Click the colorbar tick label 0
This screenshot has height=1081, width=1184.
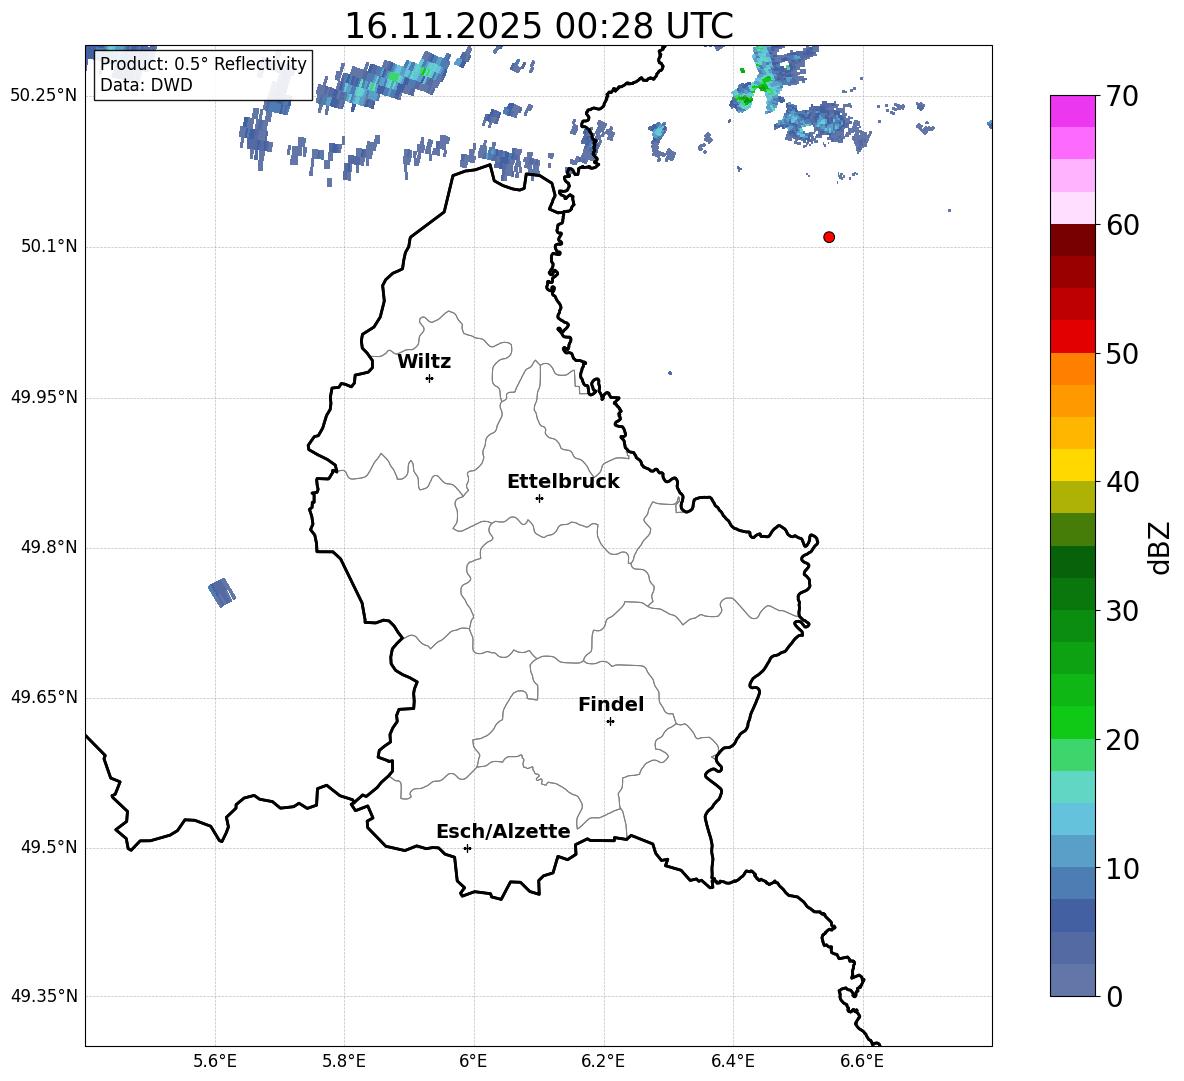[x=1115, y=996]
